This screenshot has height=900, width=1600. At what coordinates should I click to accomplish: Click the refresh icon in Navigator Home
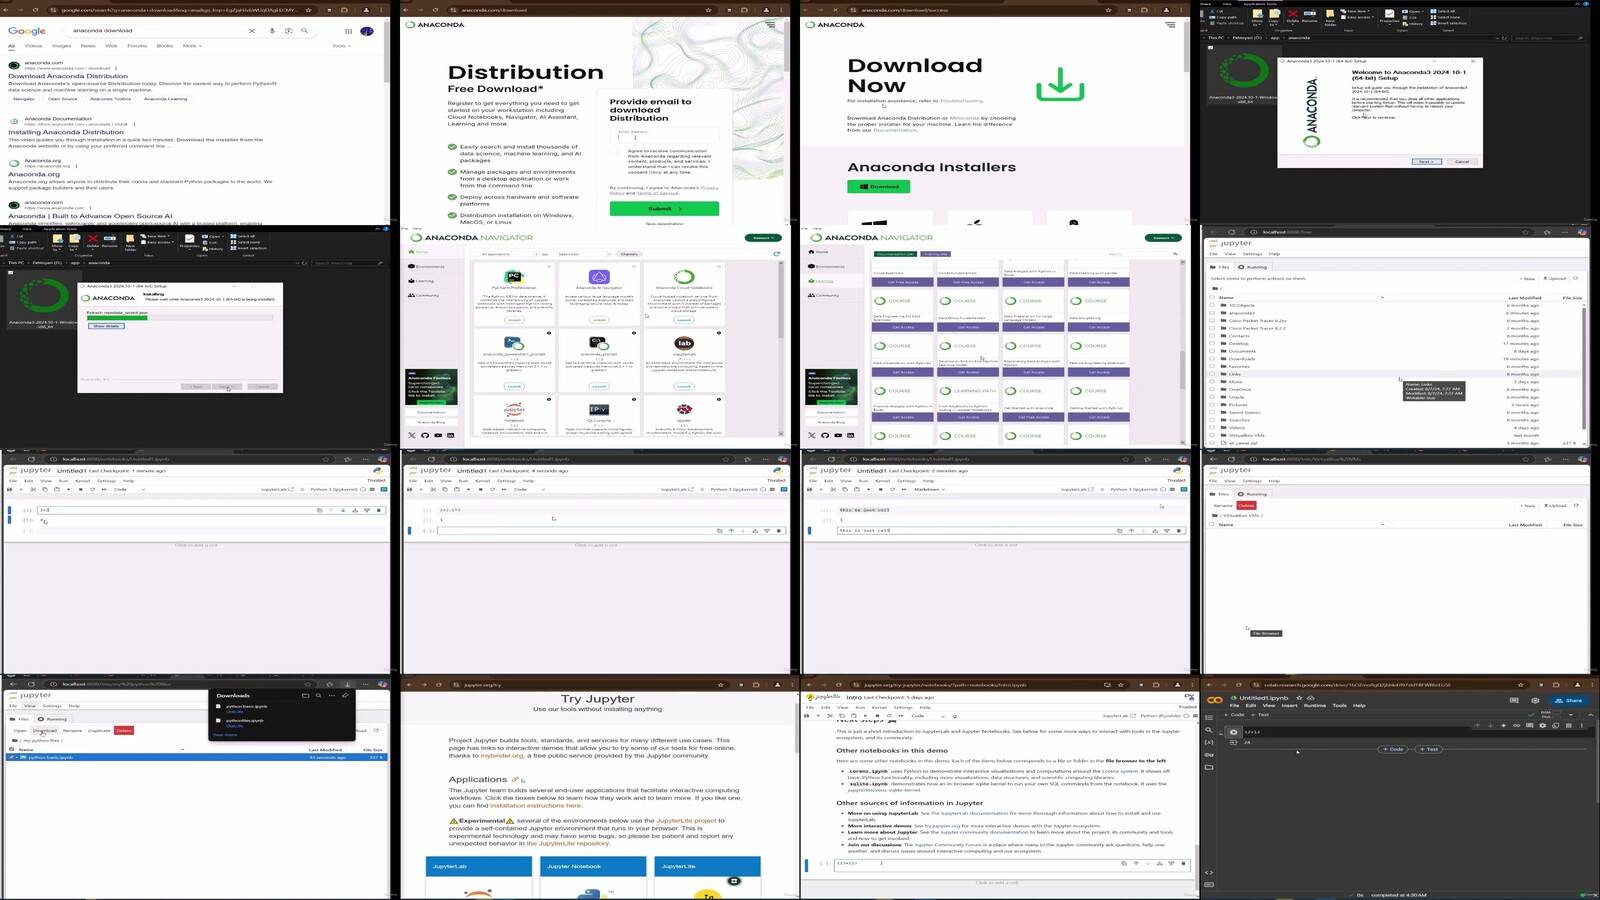(x=777, y=254)
